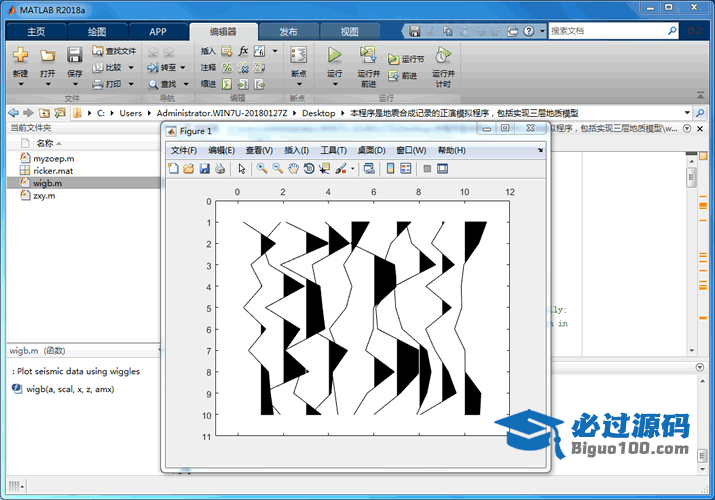Image resolution: width=715 pixels, height=500 pixels.
Task: Save the script with 保存 icon
Action: click(74, 55)
